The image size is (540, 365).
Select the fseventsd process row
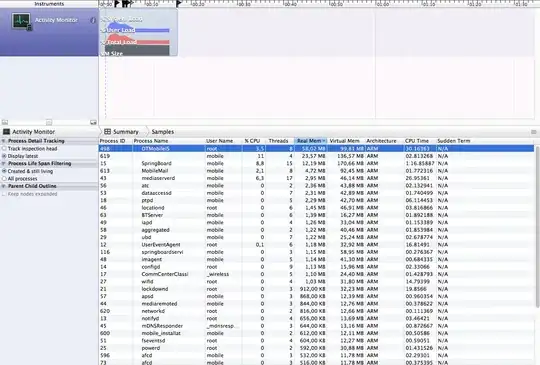coord(316,341)
